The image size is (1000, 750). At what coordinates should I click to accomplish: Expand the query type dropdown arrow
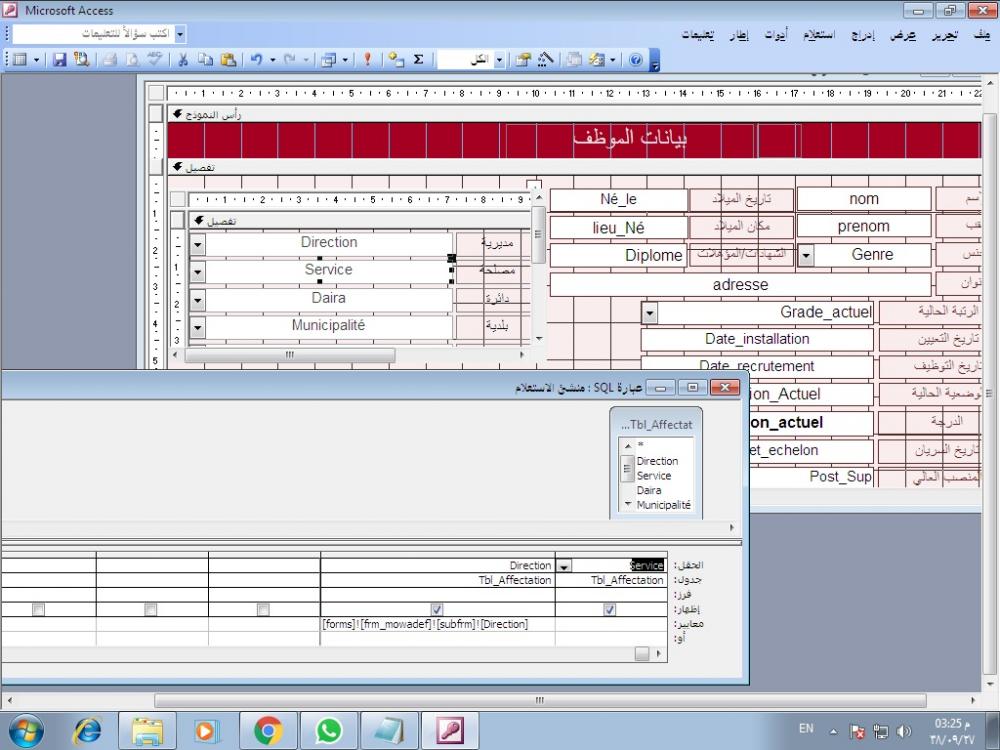344,60
